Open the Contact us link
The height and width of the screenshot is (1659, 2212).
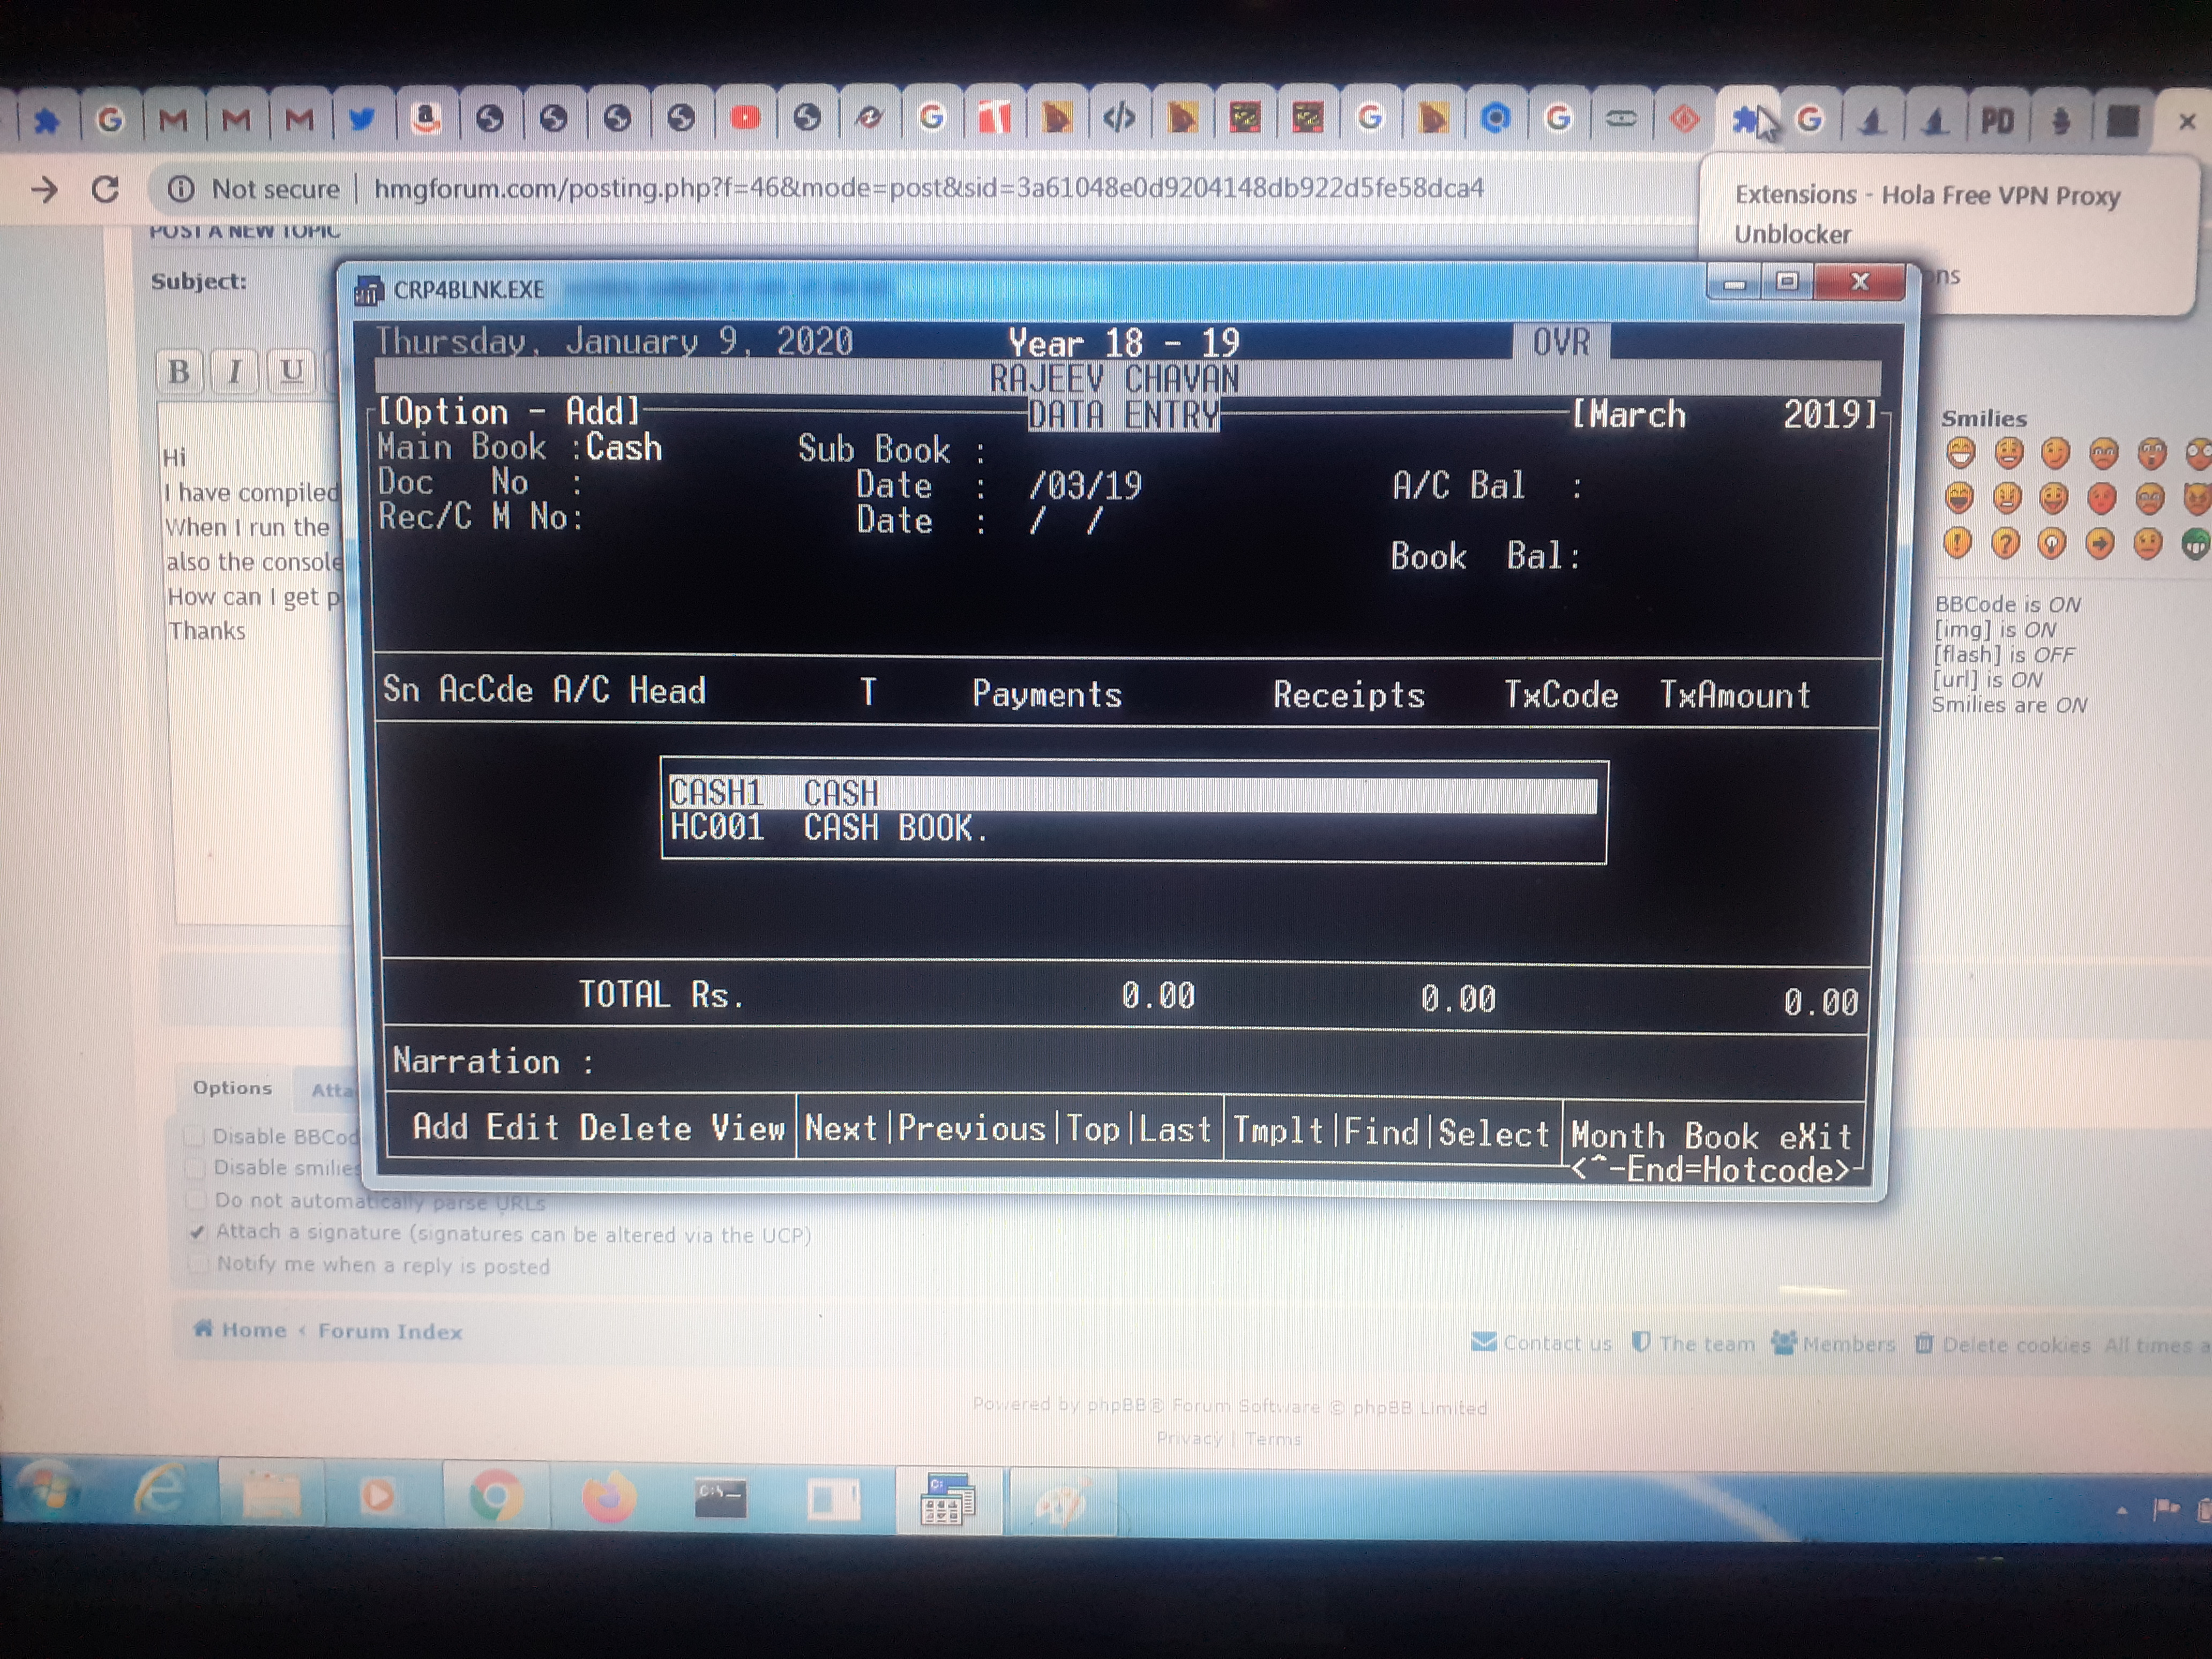[x=1542, y=1343]
